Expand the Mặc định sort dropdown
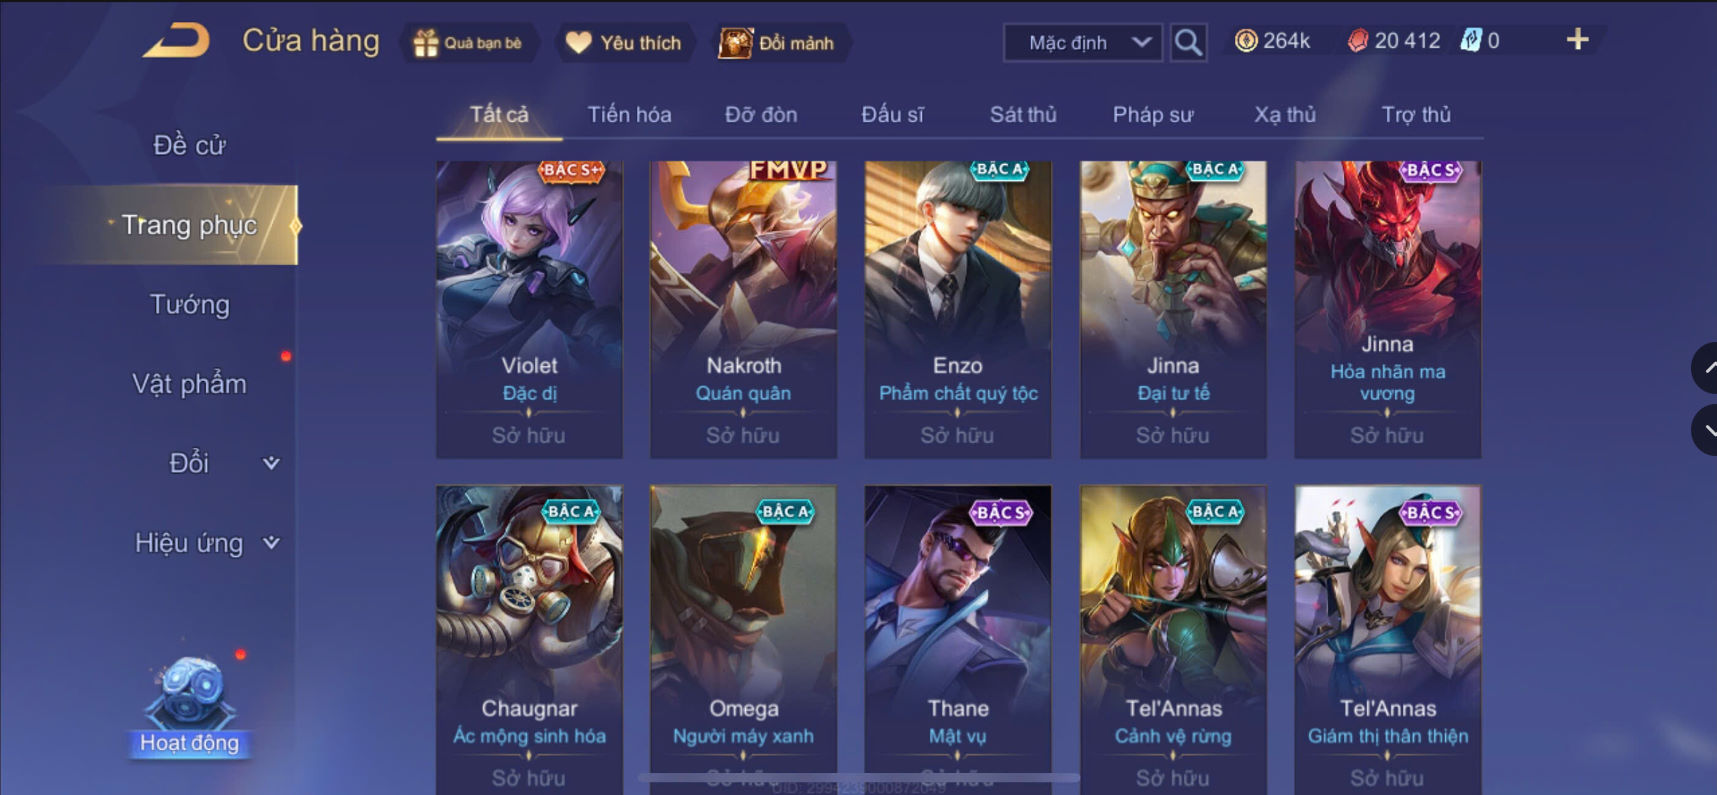Screen dimensions: 1717x795 coord(1083,43)
